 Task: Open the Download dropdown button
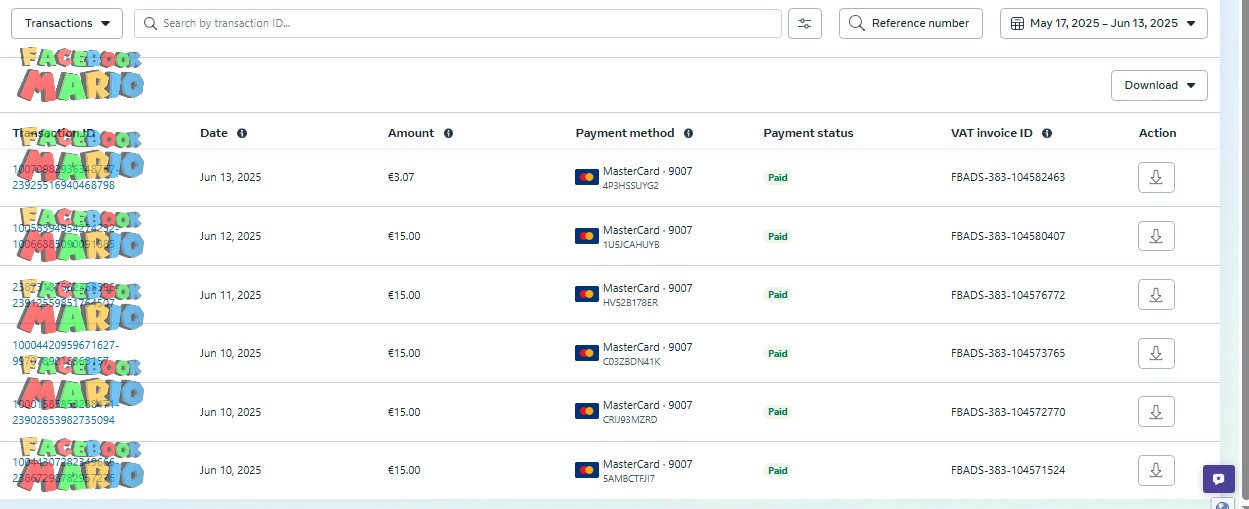[x=1159, y=85]
